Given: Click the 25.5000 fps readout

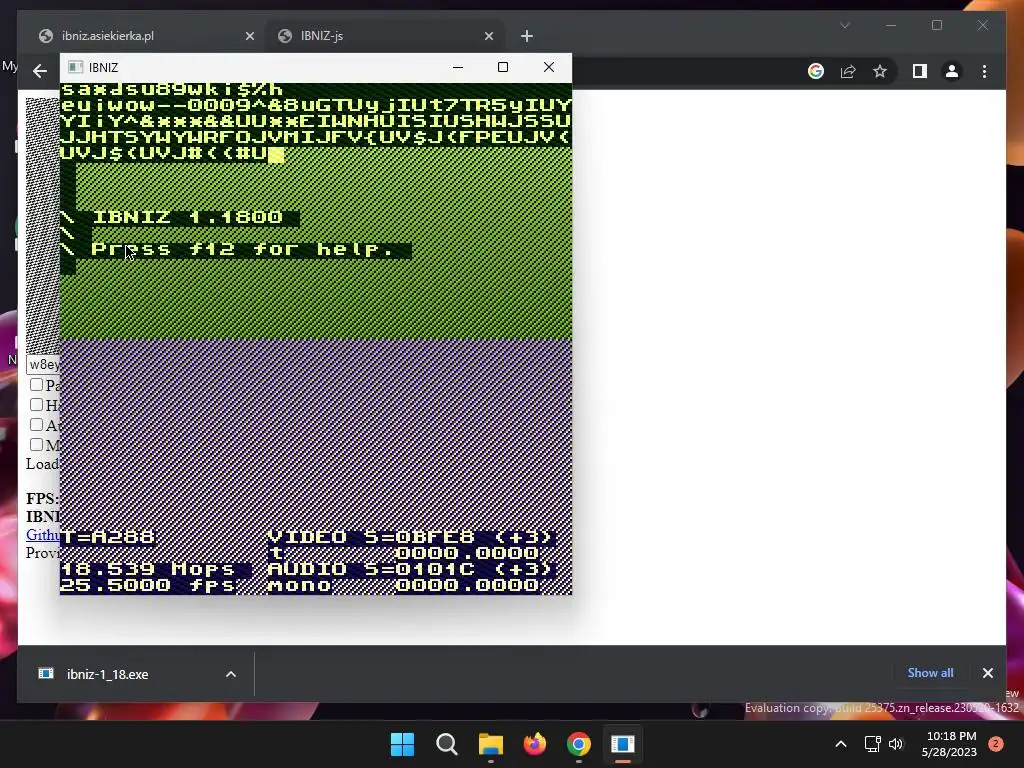Looking at the screenshot, I should pos(148,585).
